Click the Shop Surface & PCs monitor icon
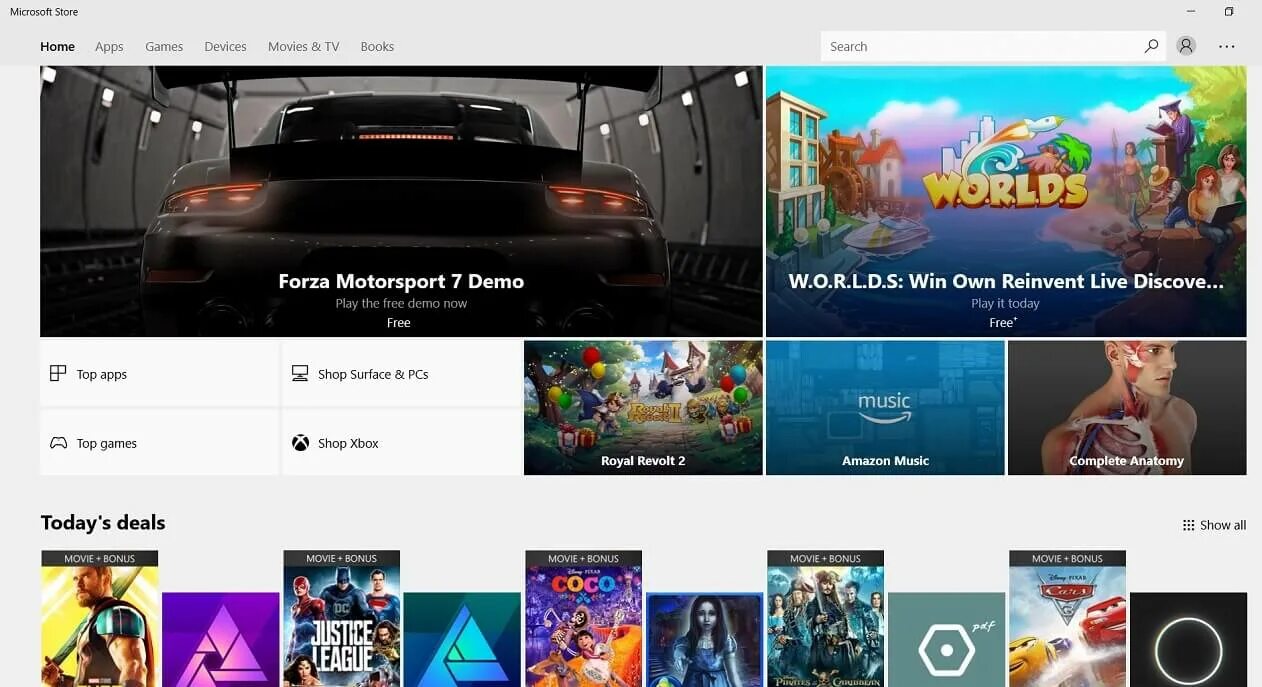 (x=300, y=374)
